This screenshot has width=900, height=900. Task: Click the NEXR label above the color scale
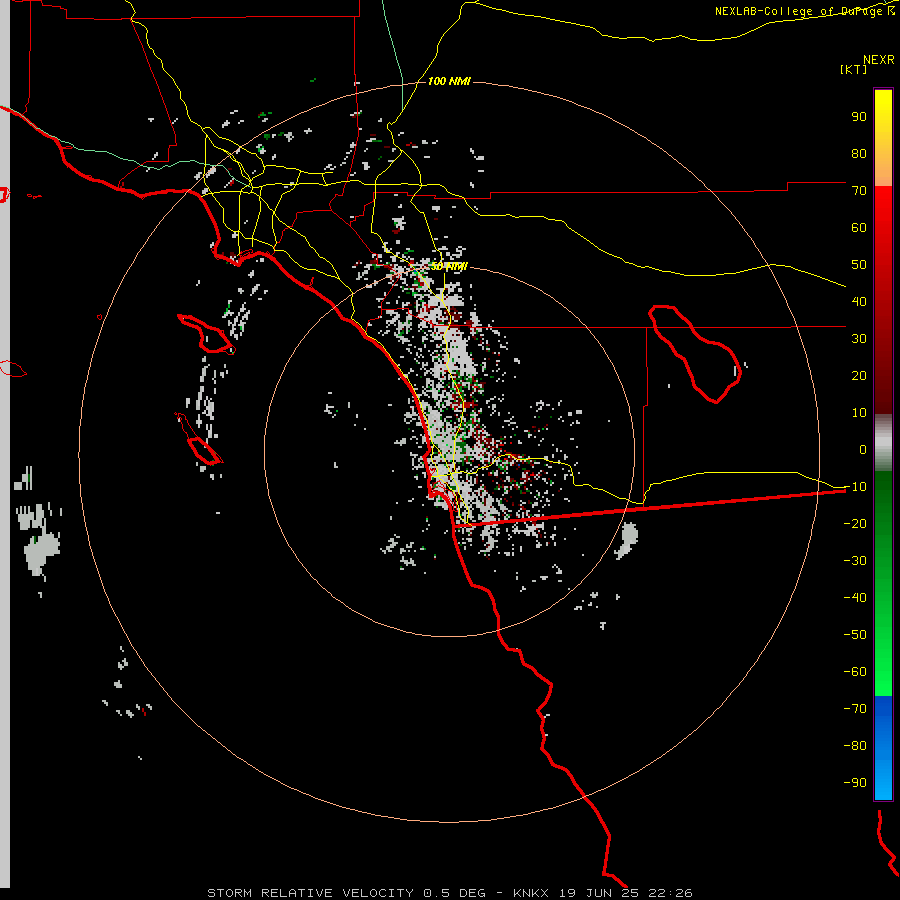[x=879, y=60]
